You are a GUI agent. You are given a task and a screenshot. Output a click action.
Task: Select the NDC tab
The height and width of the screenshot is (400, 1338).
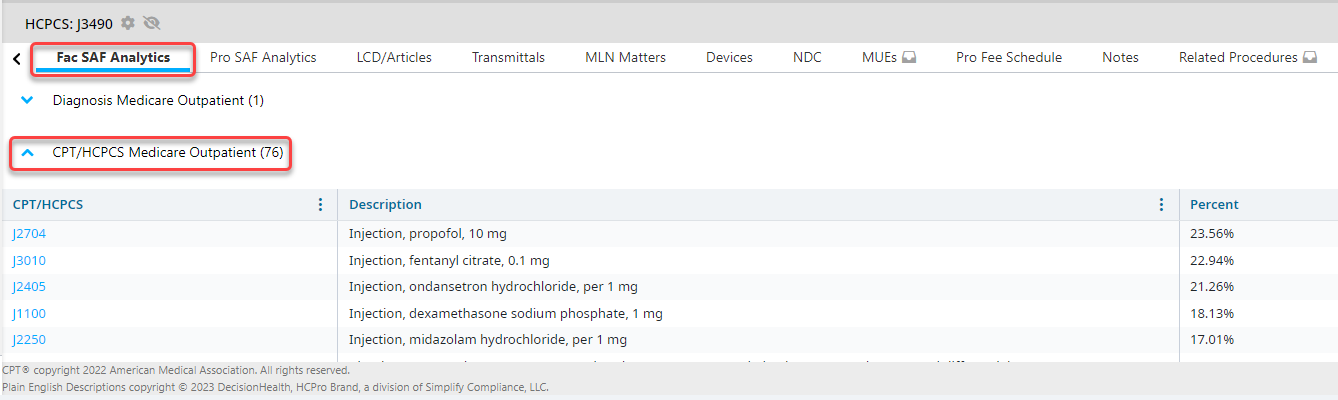(807, 58)
